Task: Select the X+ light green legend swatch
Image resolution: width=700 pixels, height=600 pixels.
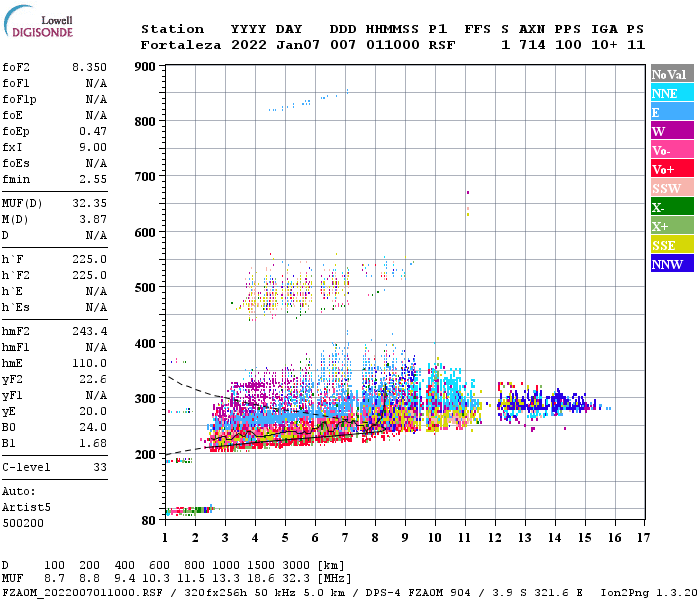Action: [x=672, y=225]
